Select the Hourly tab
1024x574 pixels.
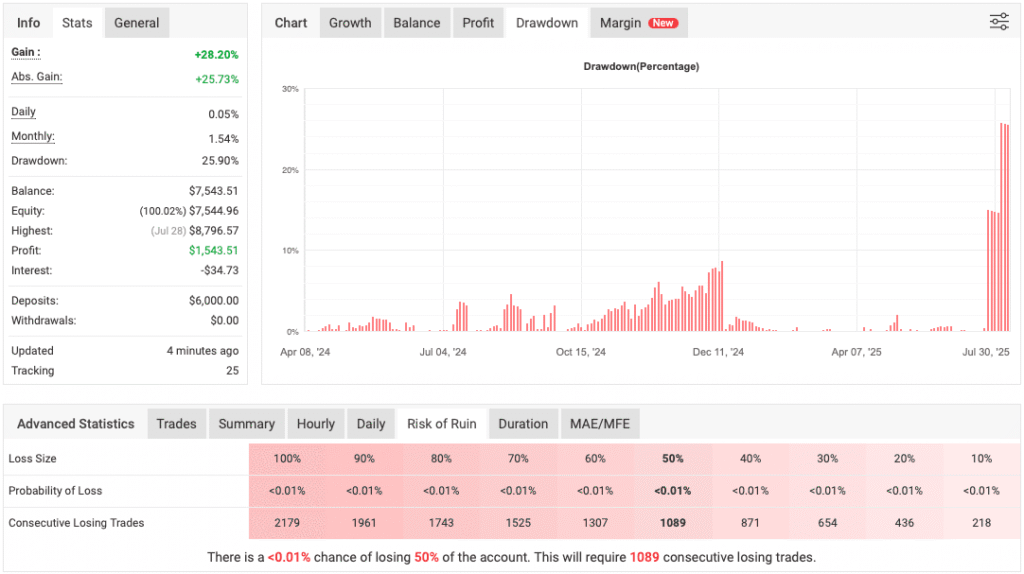pyautogui.click(x=315, y=424)
